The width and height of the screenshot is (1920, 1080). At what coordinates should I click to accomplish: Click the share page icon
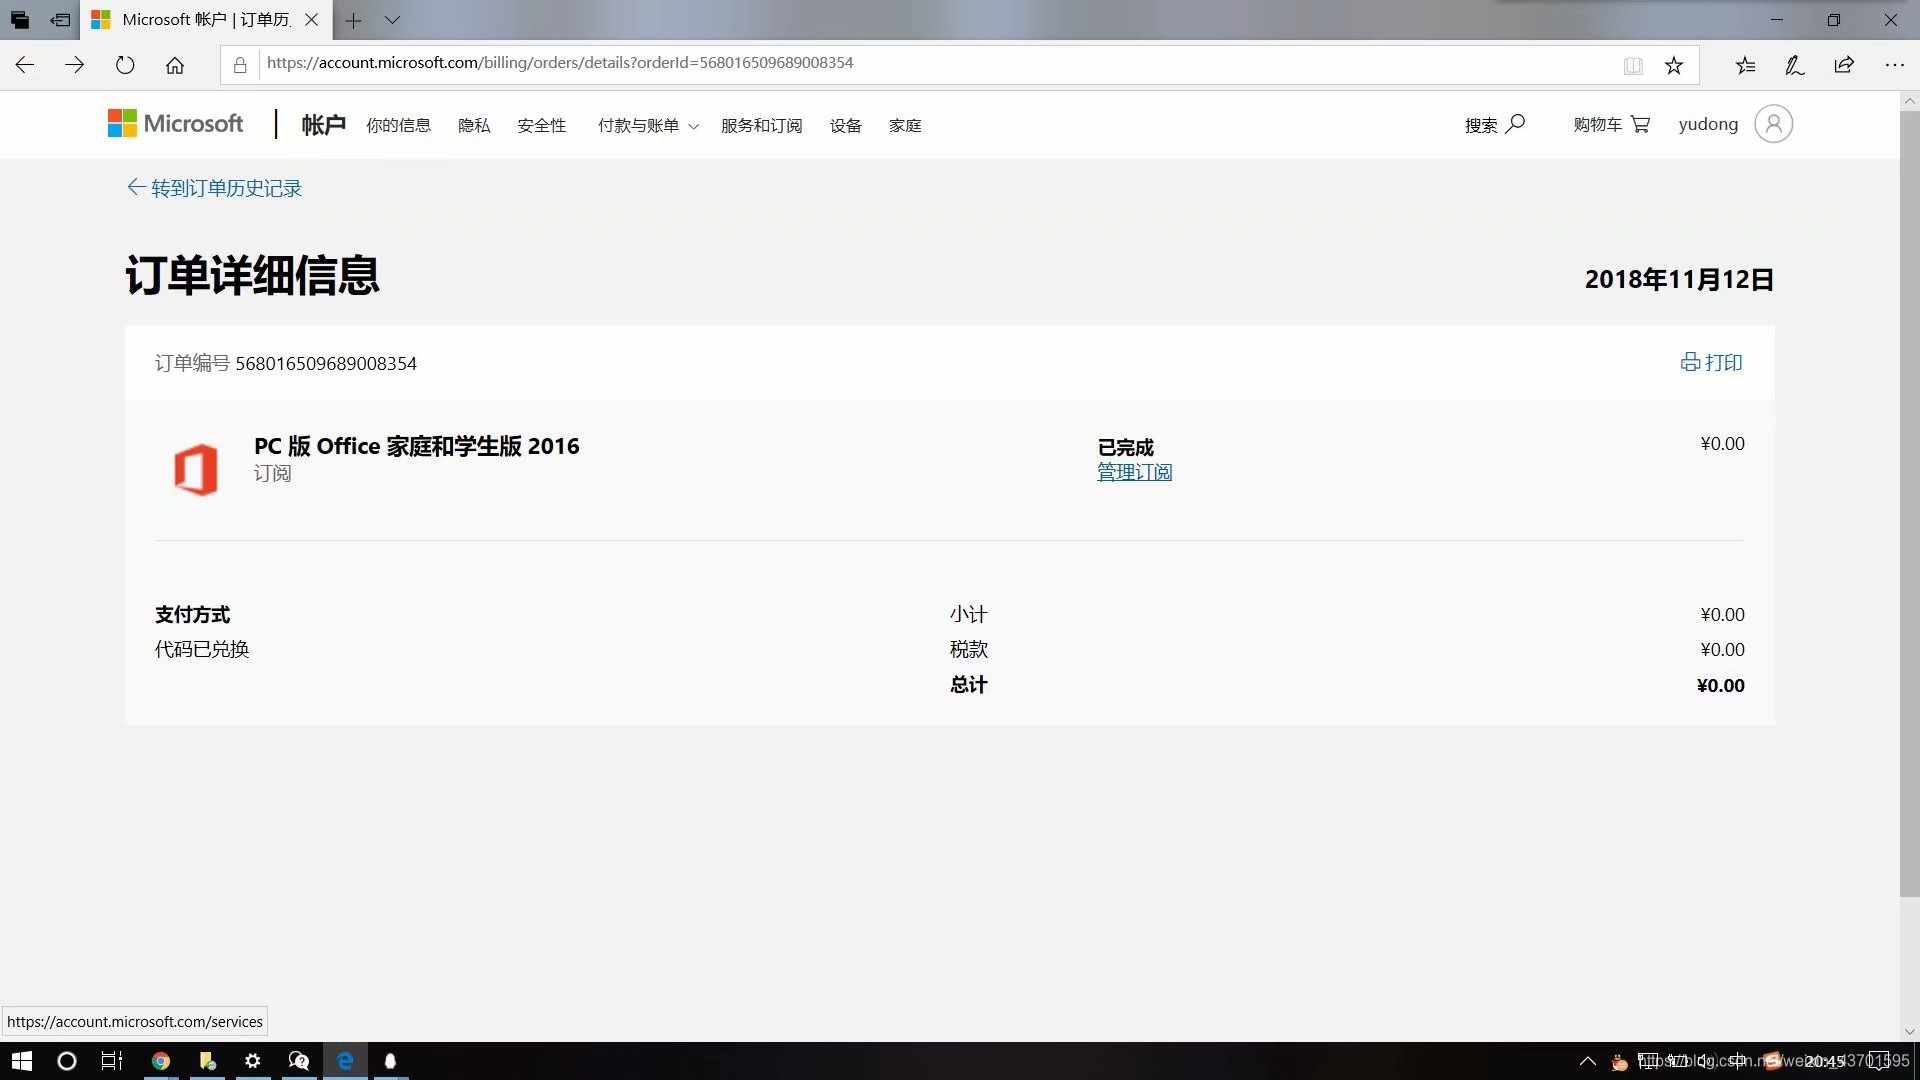[1844, 65]
